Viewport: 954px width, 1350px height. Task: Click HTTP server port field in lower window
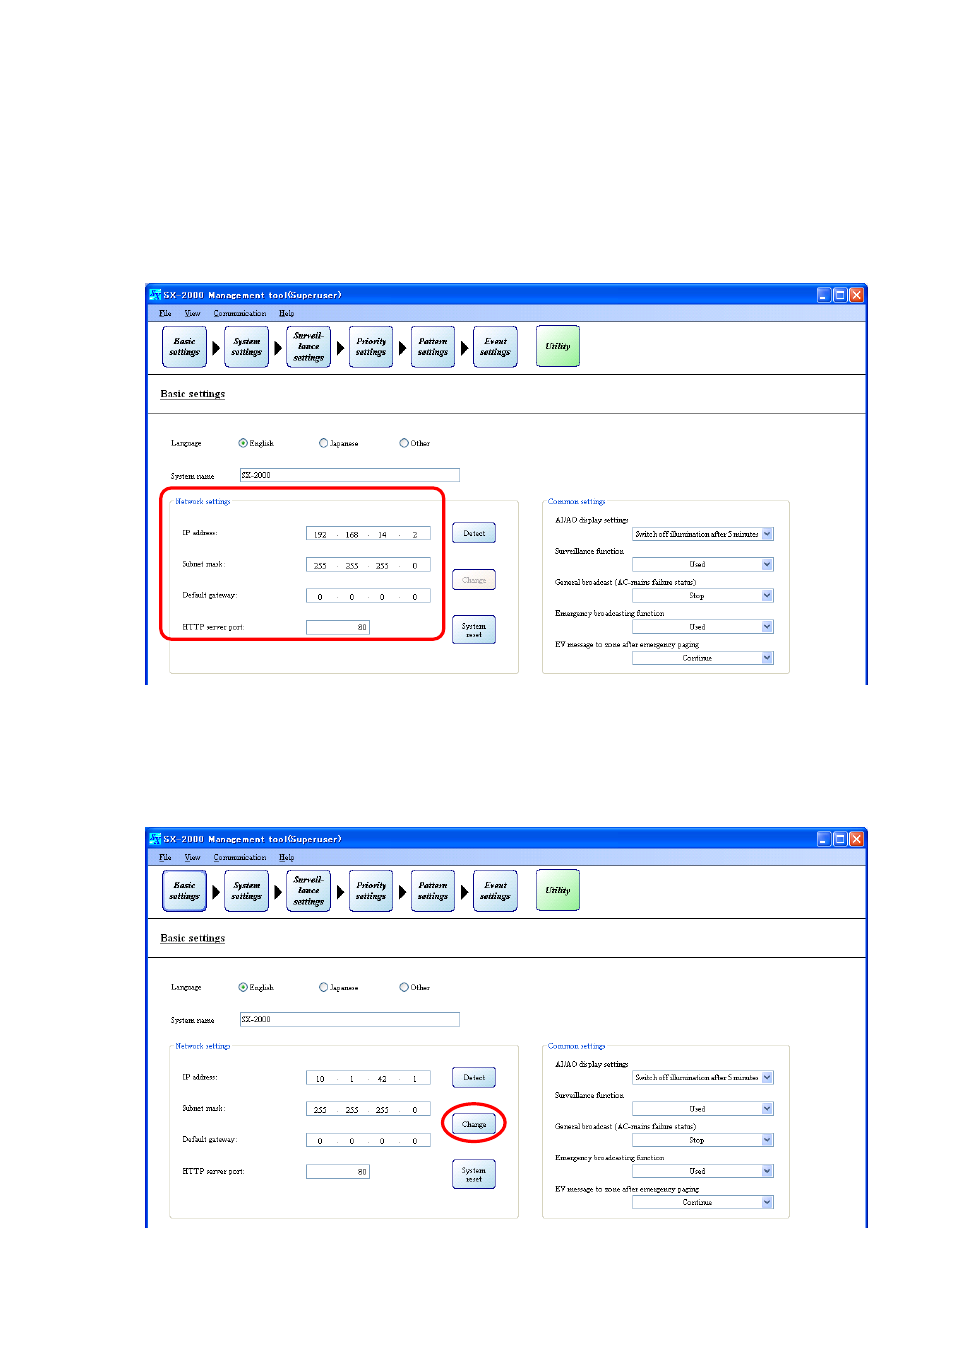click(x=338, y=1171)
